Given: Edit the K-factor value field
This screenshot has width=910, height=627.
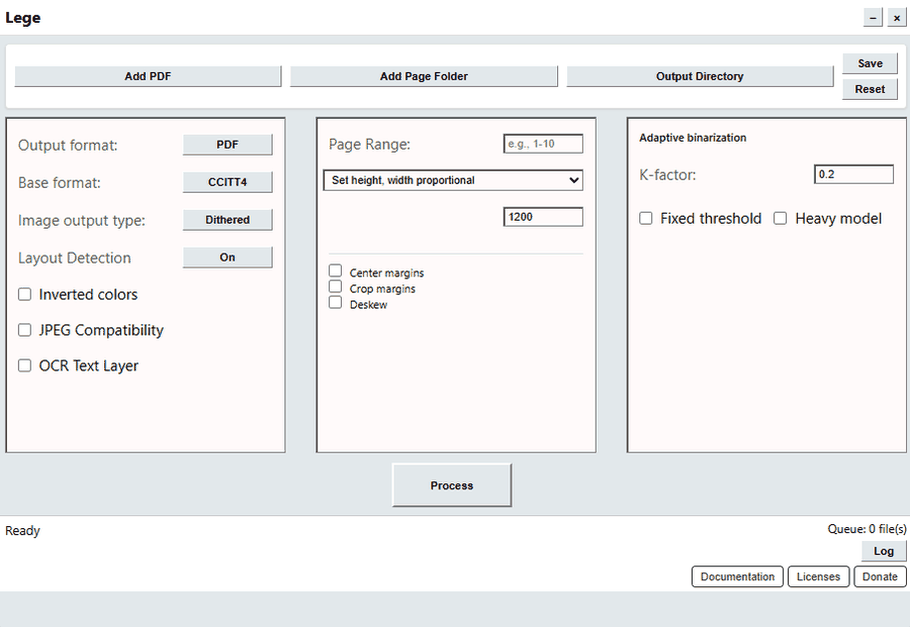Looking at the screenshot, I should point(854,174).
